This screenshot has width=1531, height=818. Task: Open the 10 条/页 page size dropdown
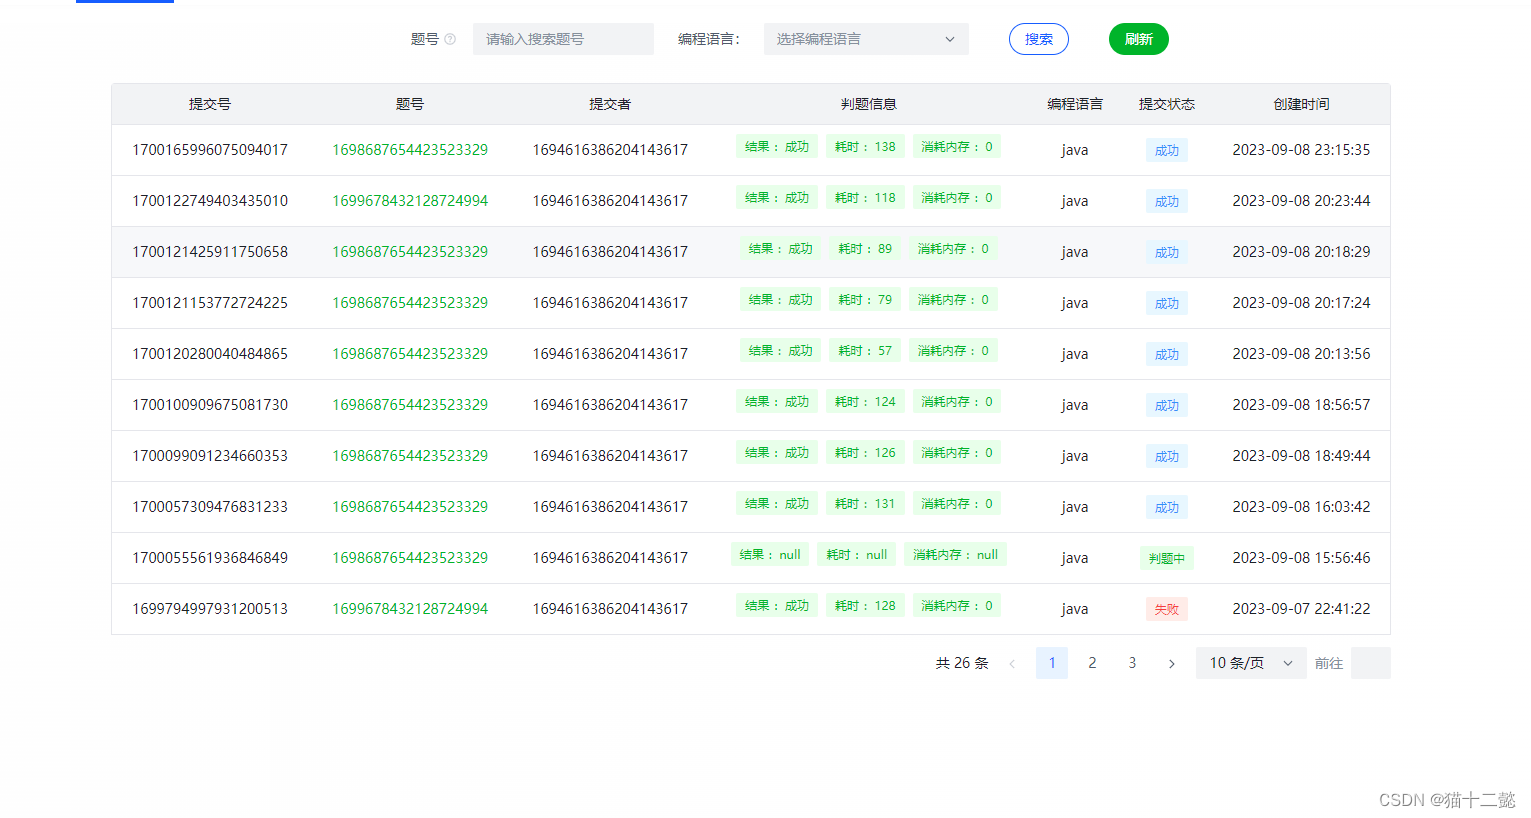[1251, 663]
